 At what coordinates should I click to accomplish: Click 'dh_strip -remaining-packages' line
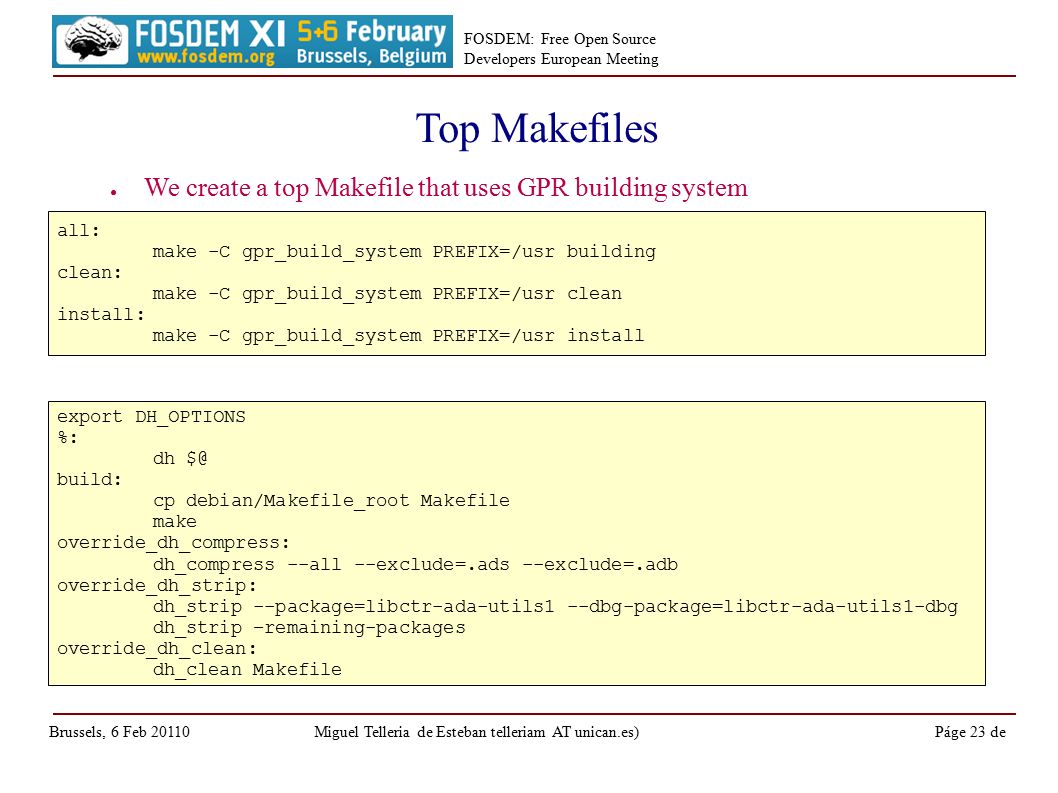click(309, 628)
